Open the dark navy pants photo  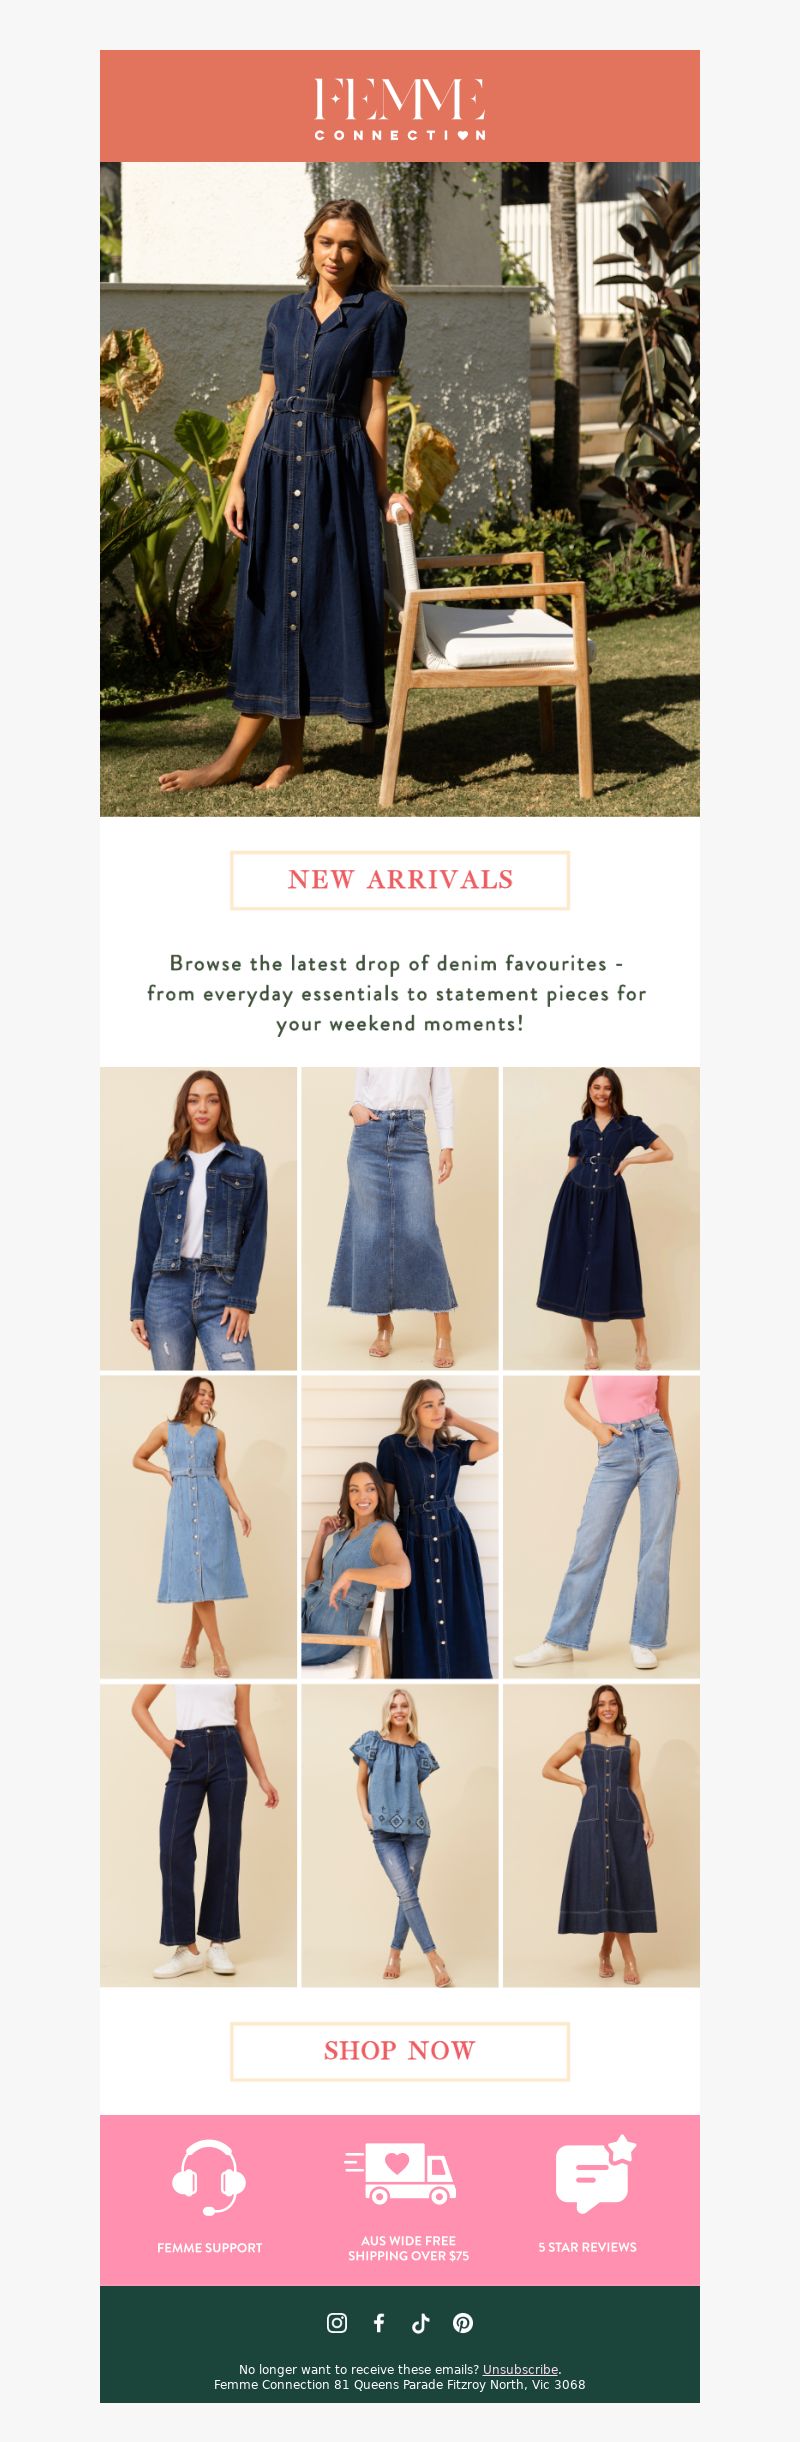click(x=198, y=1835)
